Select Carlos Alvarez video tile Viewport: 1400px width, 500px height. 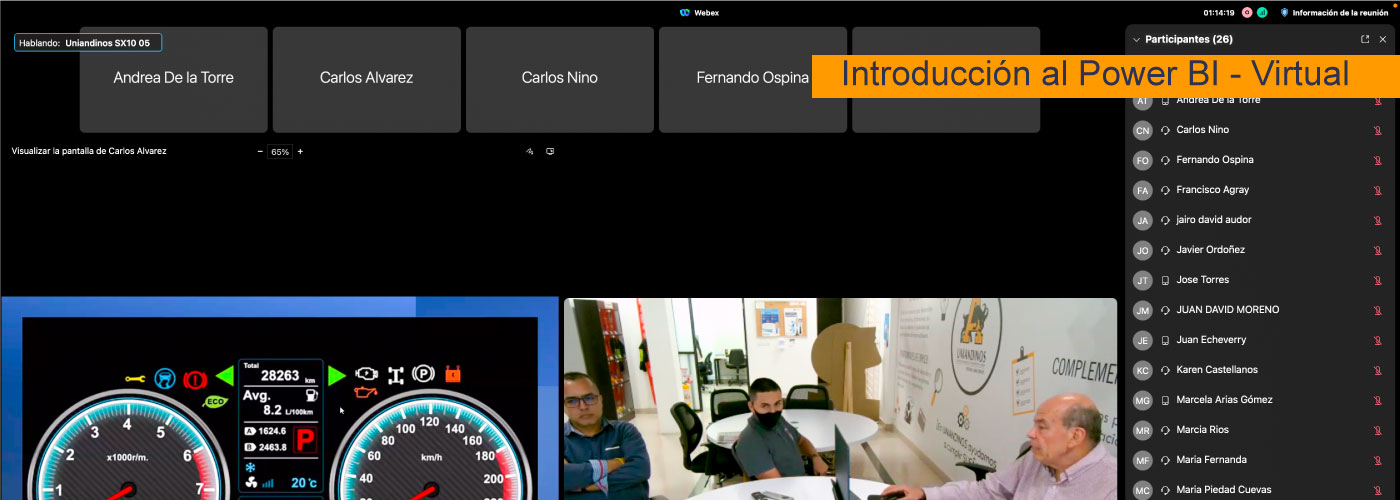367,79
